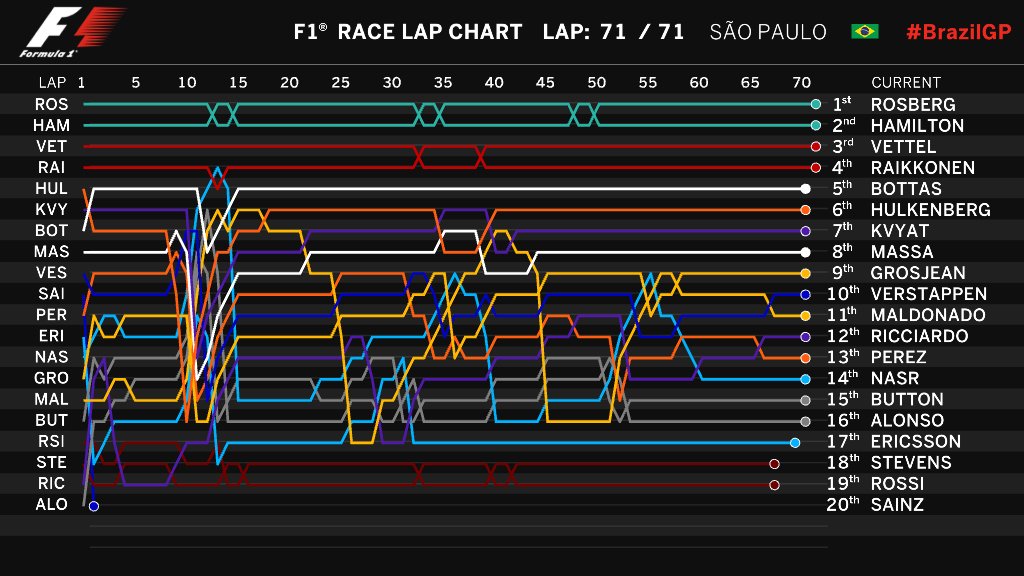Click the F1 RACE LAP CHART title
Screen dimensions: 1024x576
click(x=407, y=32)
